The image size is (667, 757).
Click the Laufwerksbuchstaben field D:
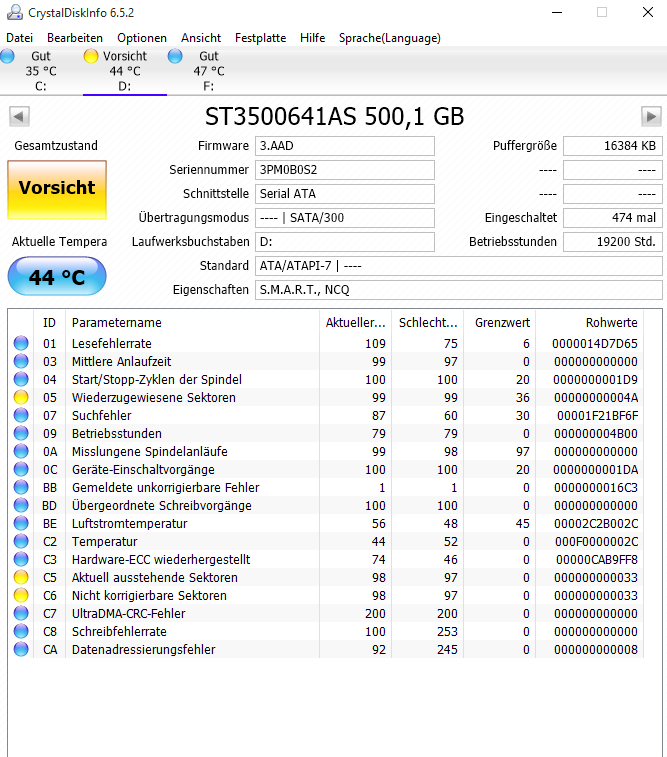(x=345, y=242)
